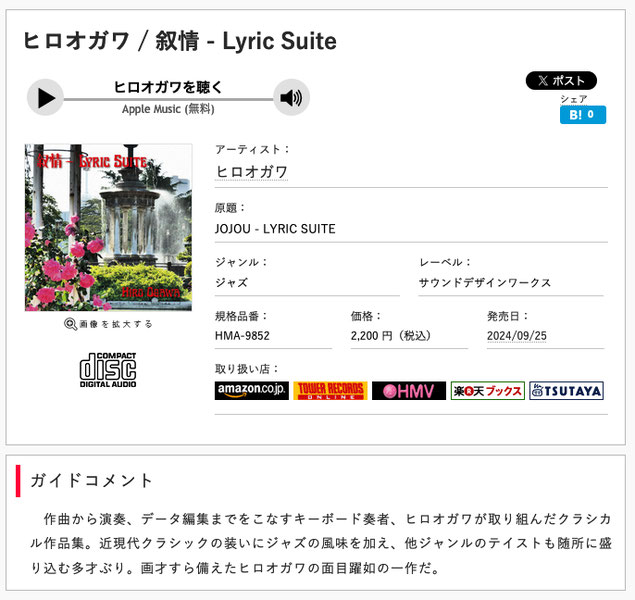The width and height of the screenshot is (635, 600).
Task: Open the 楽天ブックス store logo
Action: [488, 391]
